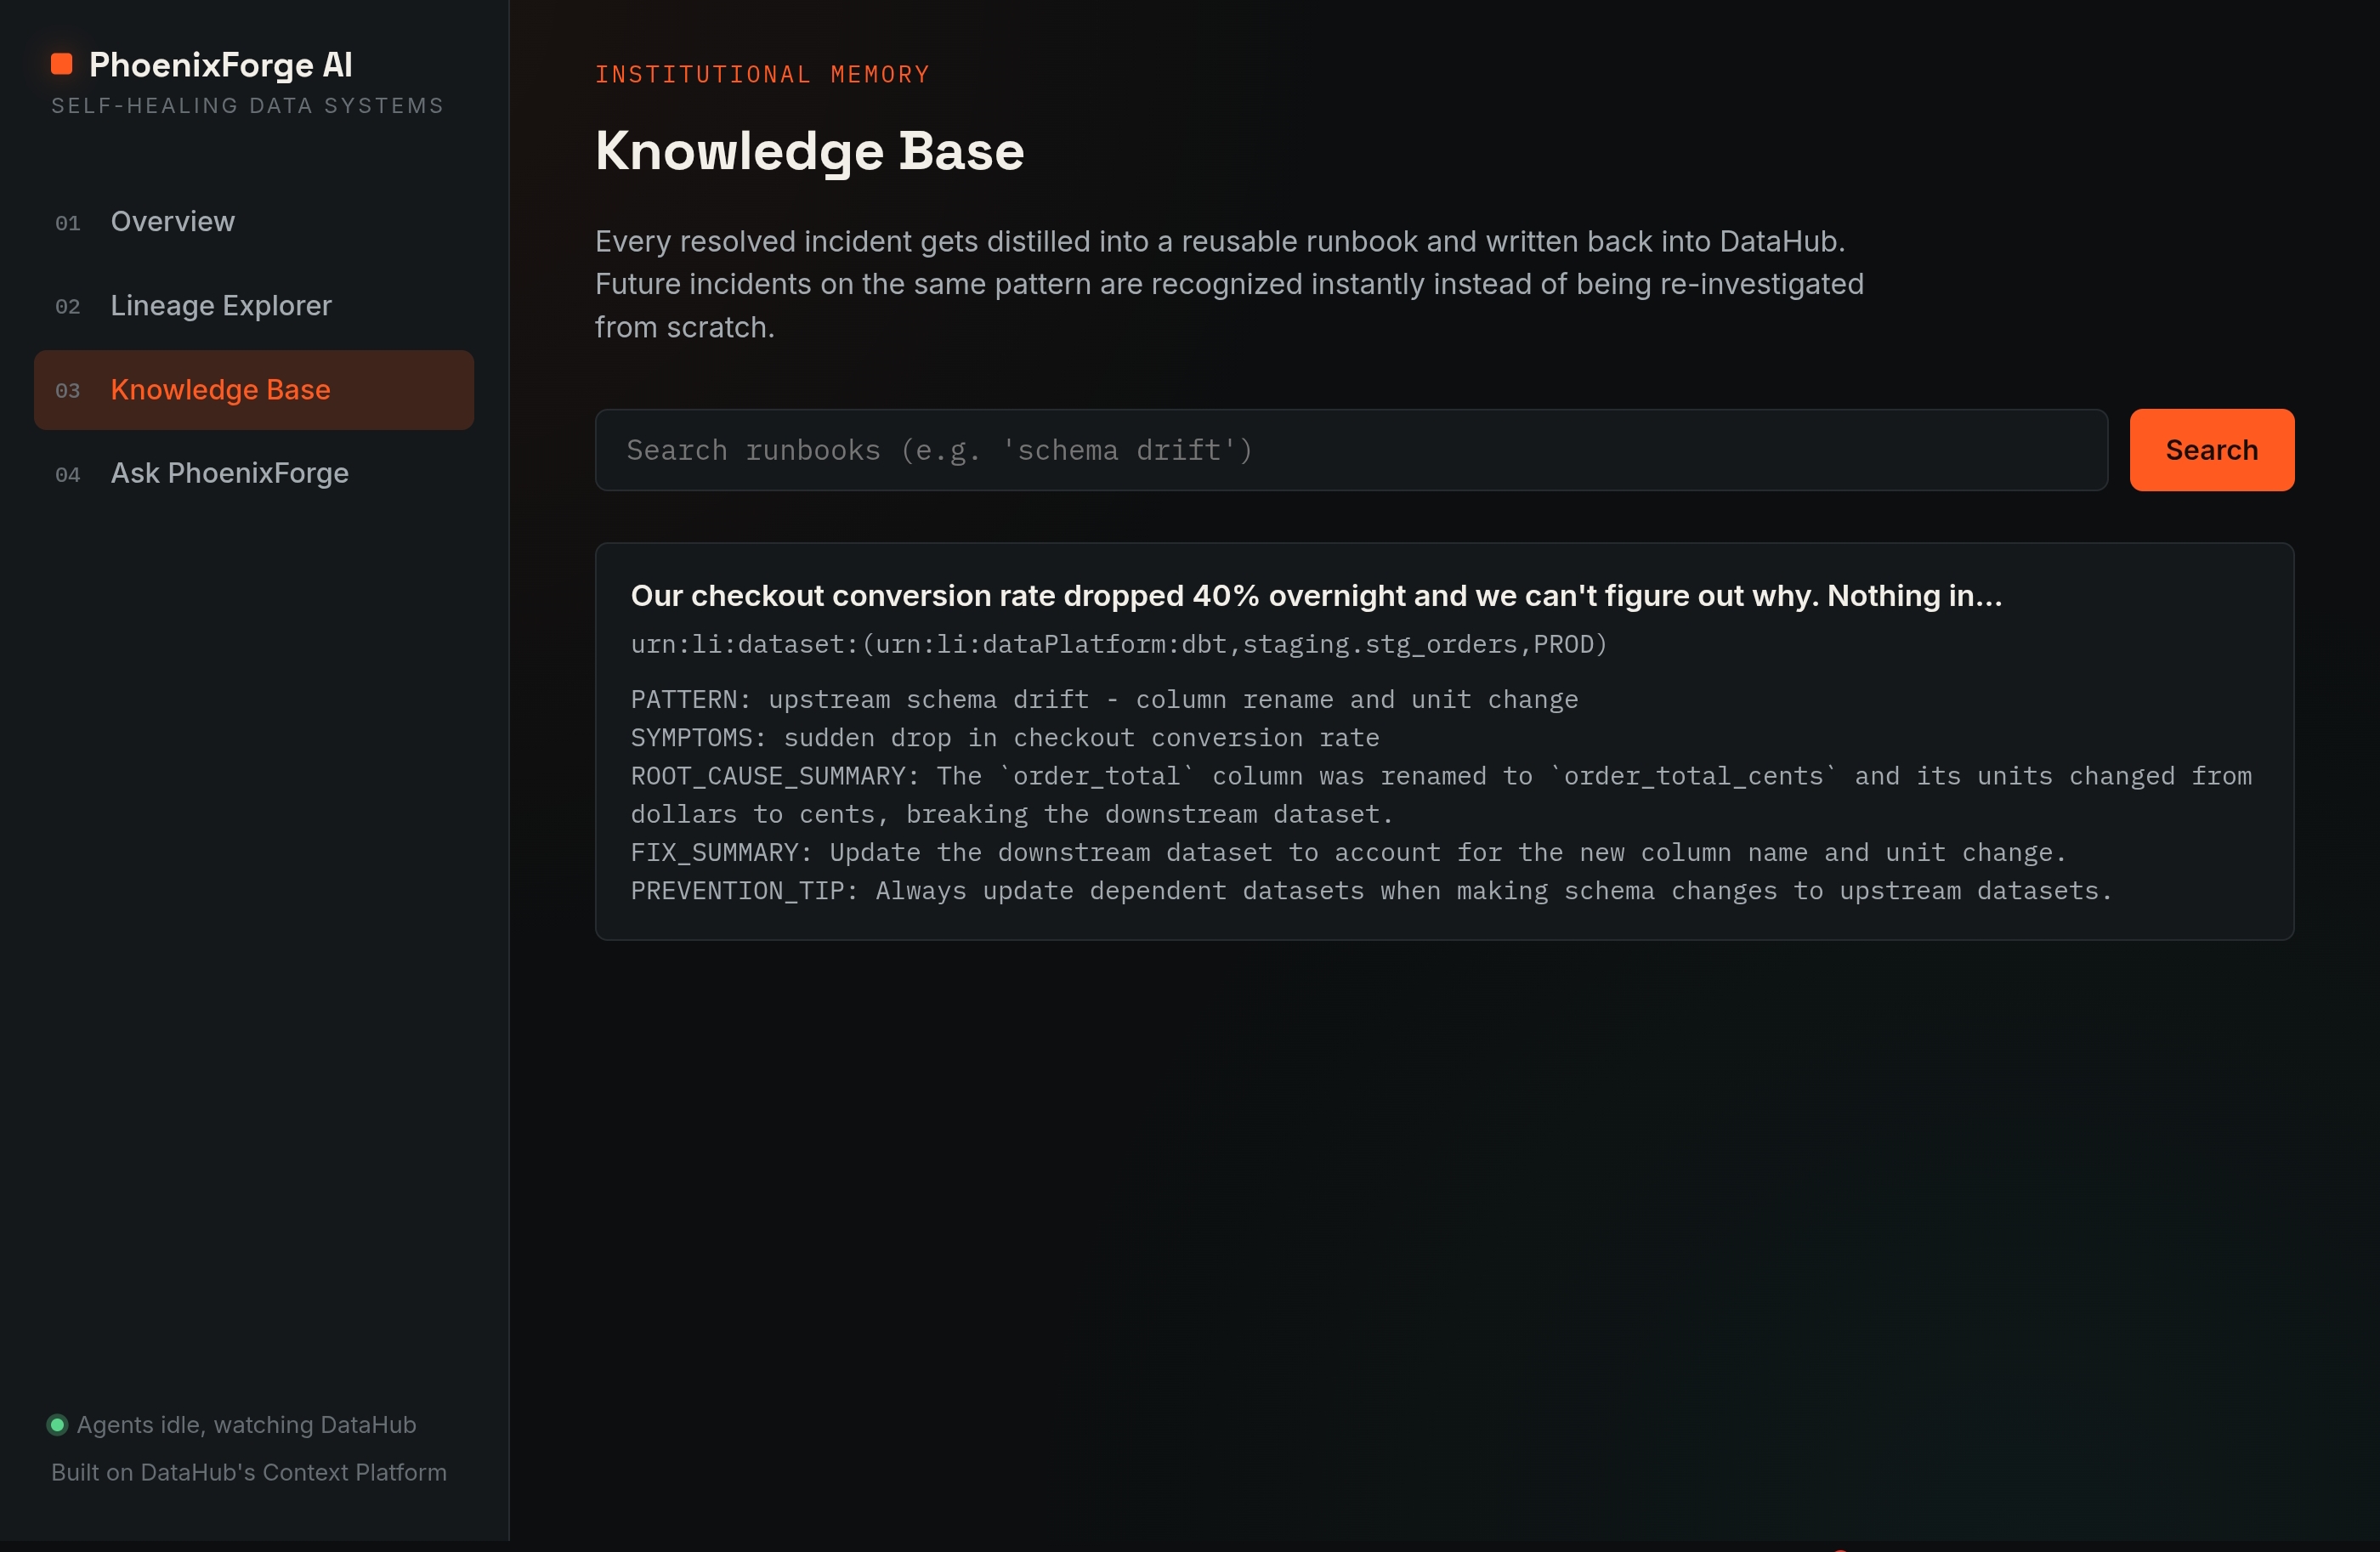Open the checkout conversion rate runbook card title
Image resolution: width=2380 pixels, height=1552 pixels.
point(1316,596)
